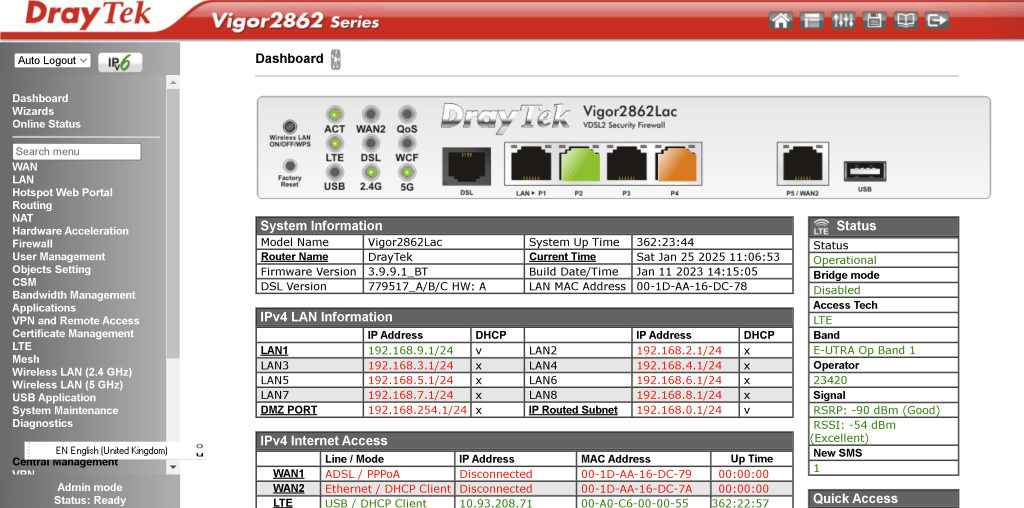Click the layout panel icon in header
The image size is (1024, 508).
click(x=811, y=20)
